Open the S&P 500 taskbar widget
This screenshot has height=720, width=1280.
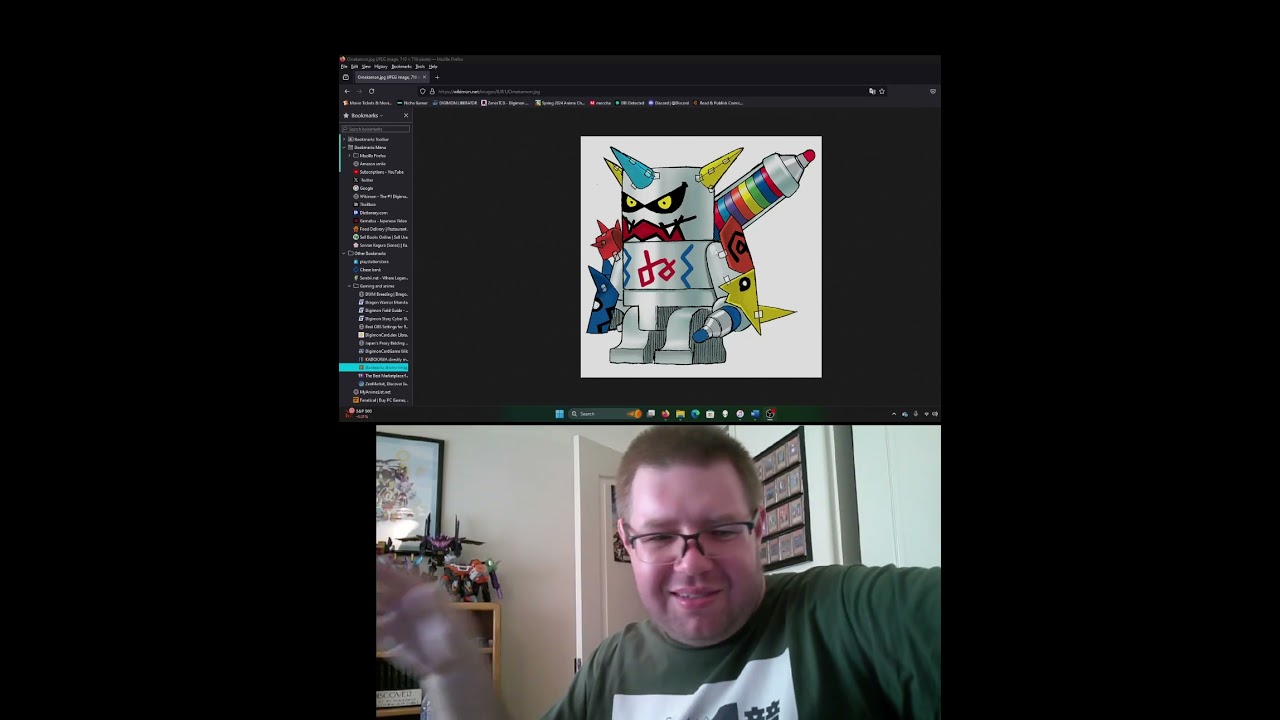coord(360,412)
